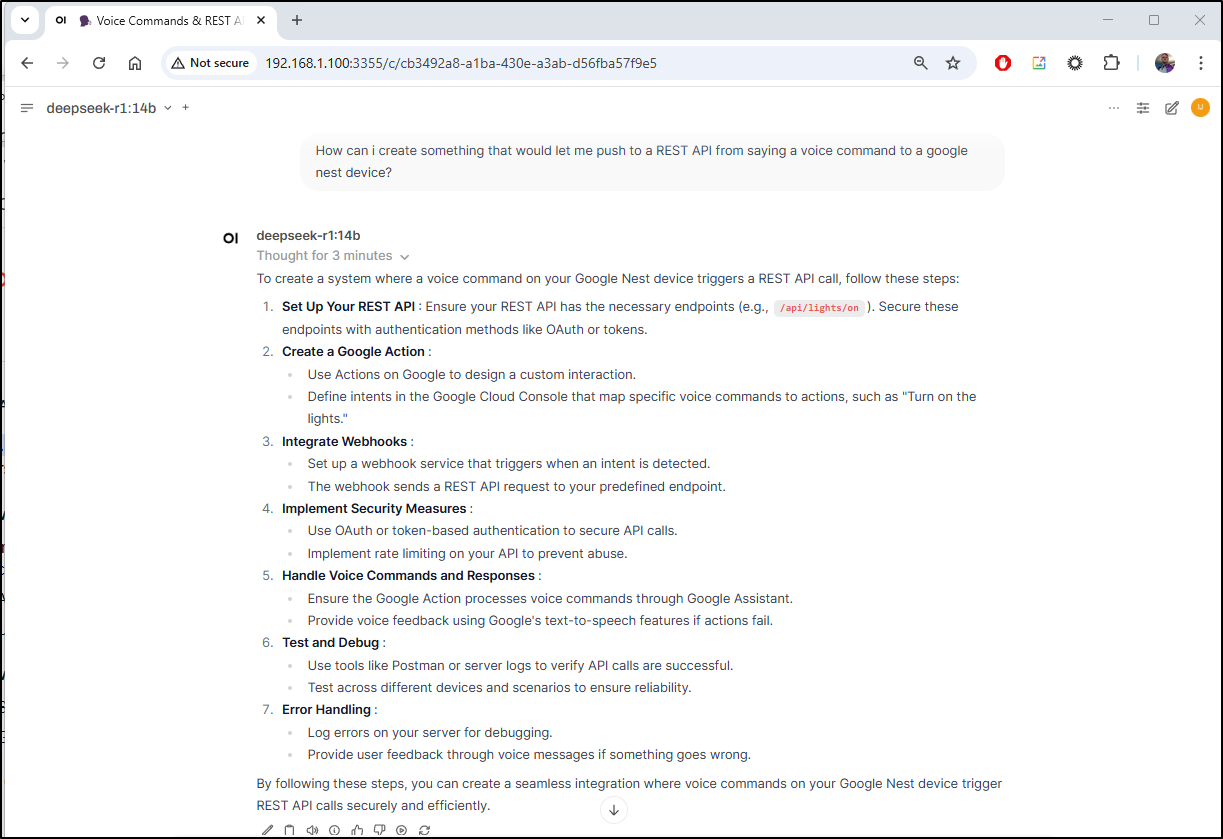Viewport: 1223px width, 839px height.
Task: Copy the response to clipboard
Action: (x=290, y=830)
